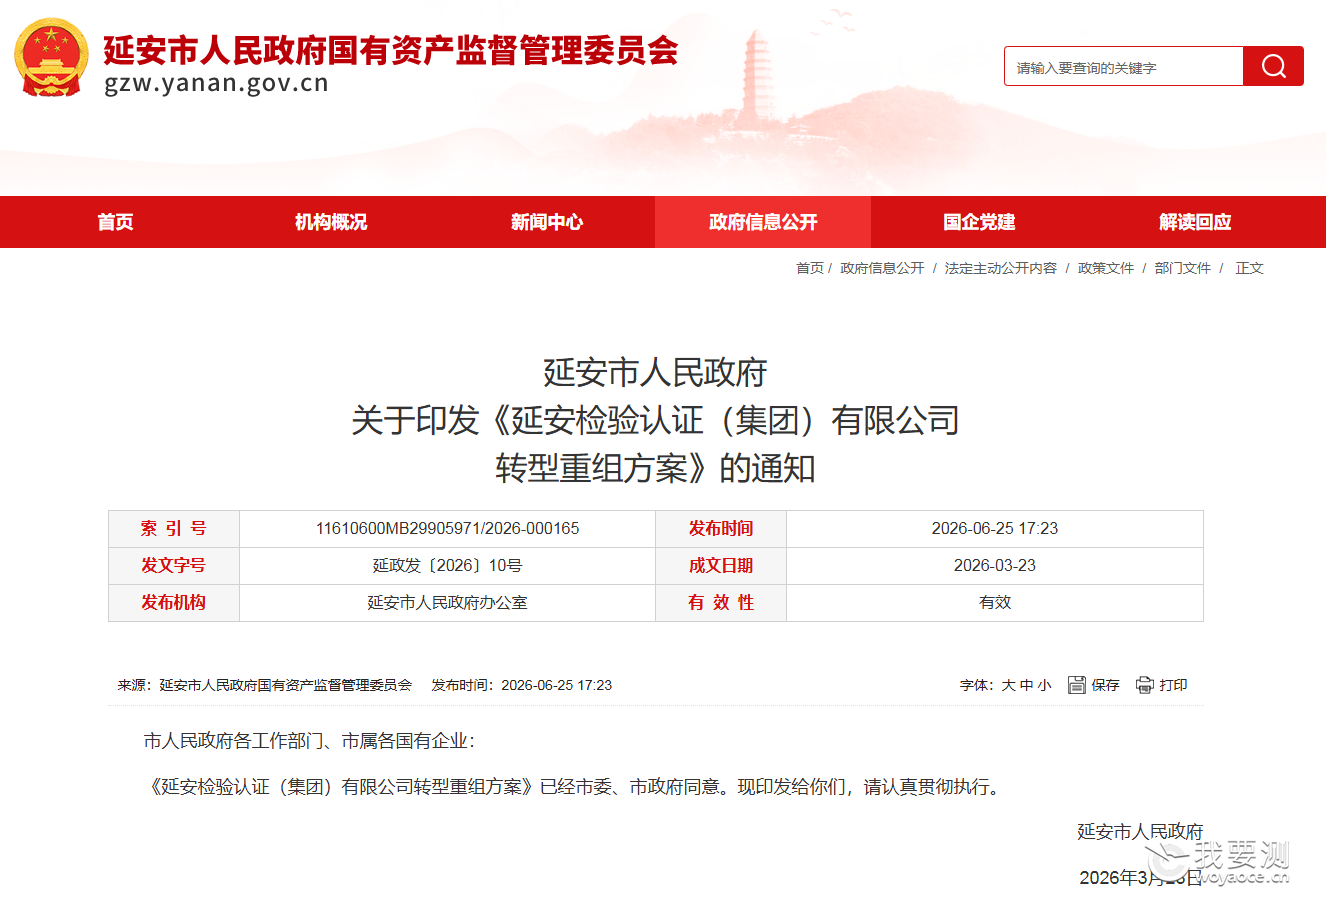
Task: Click the 打印 text link
Action: coord(1173,685)
